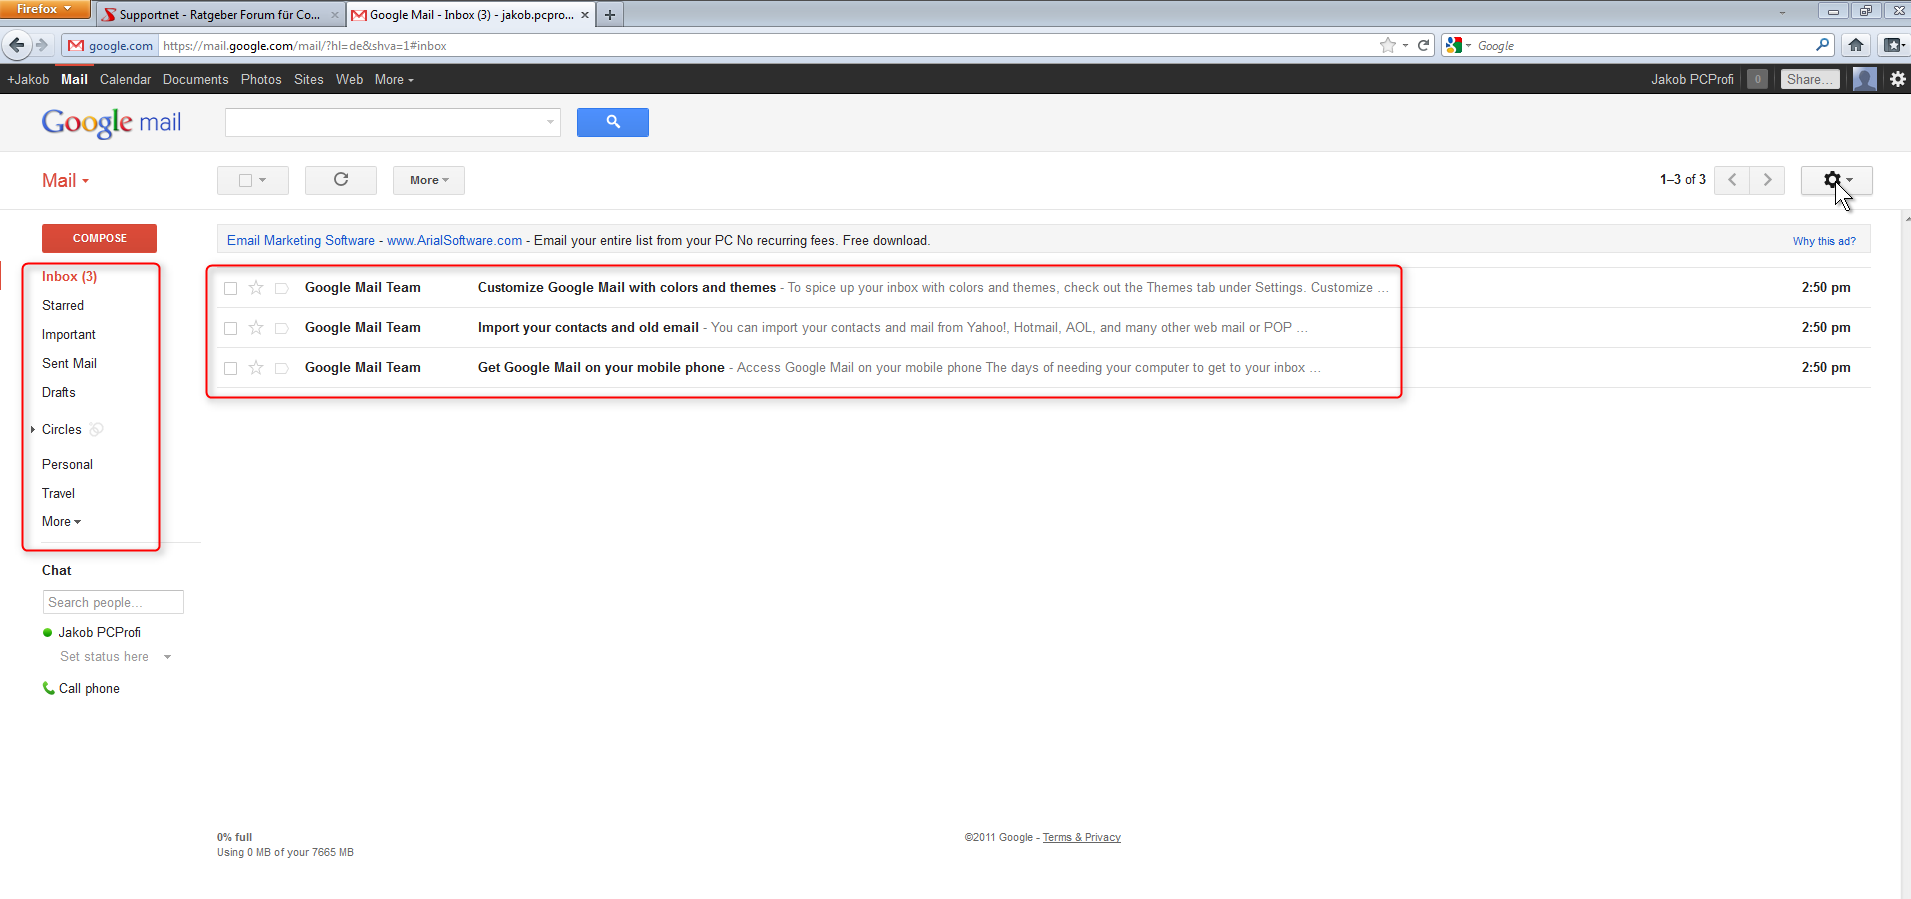Refresh the inbox with the reload icon
Viewport: 1911px width, 899px height.
click(x=341, y=180)
